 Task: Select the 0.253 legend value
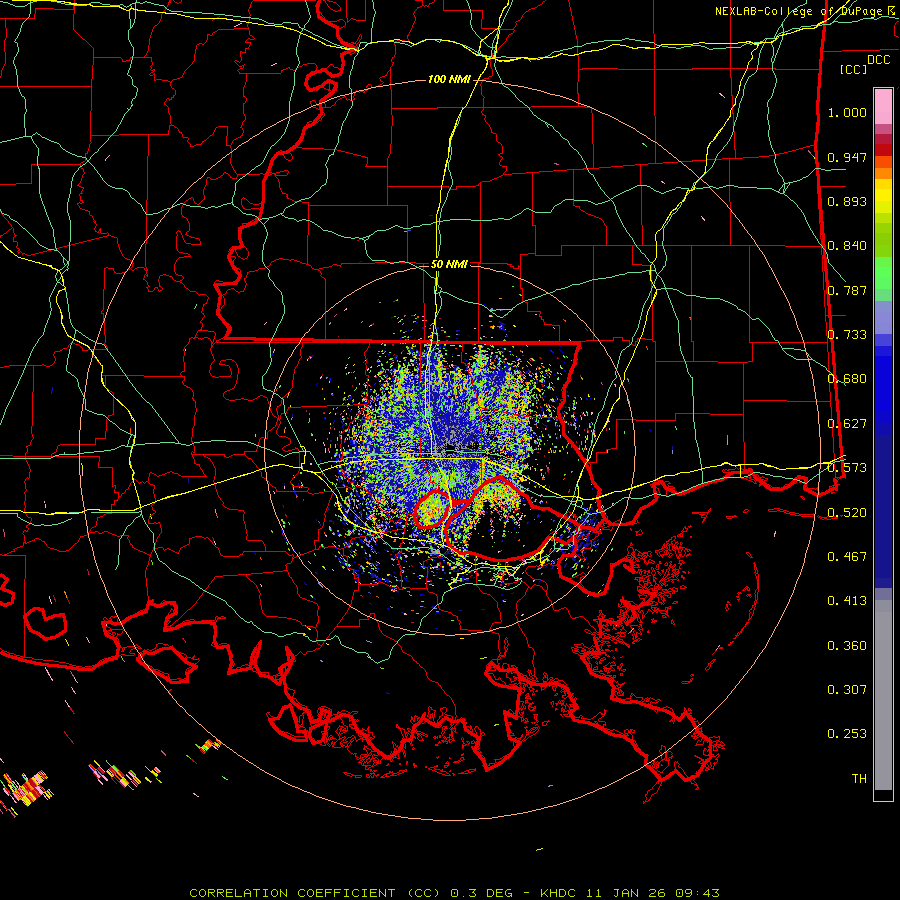click(x=847, y=734)
